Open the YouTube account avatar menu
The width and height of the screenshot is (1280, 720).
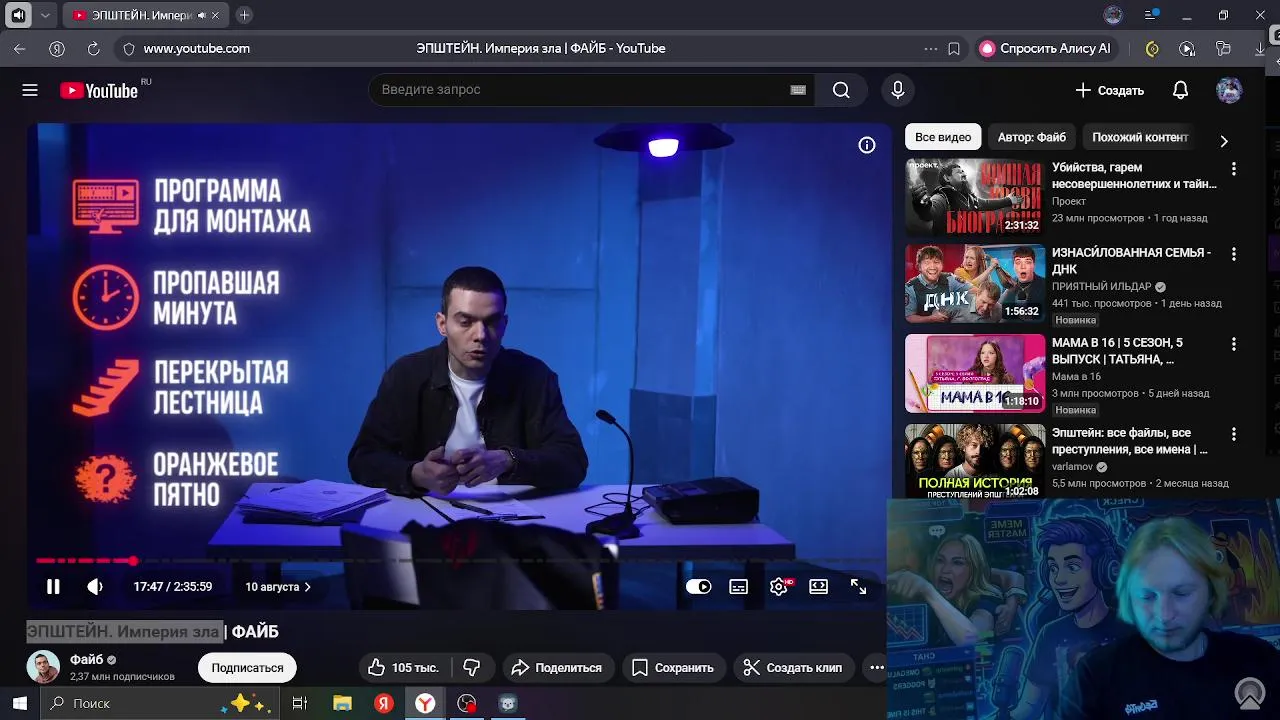(x=1229, y=90)
